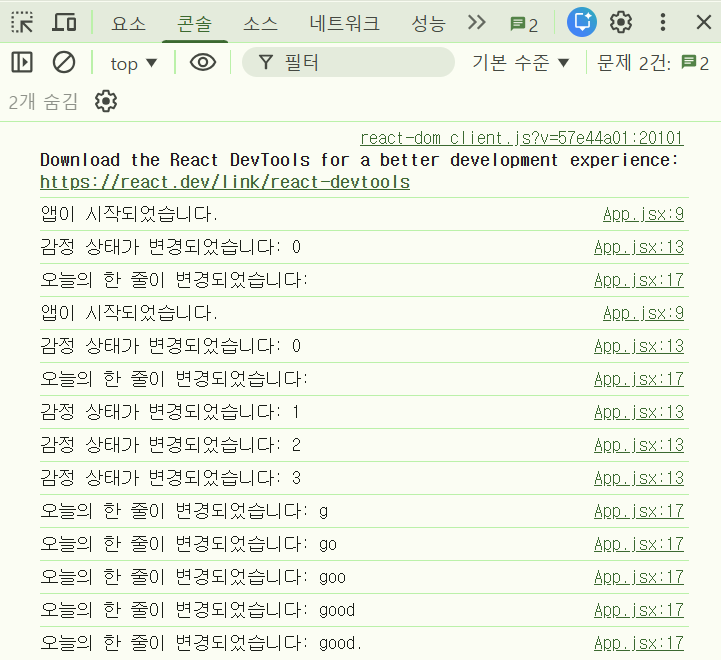721x660 pixels.
Task: Open the console sidebar panel icon
Action: [22, 63]
